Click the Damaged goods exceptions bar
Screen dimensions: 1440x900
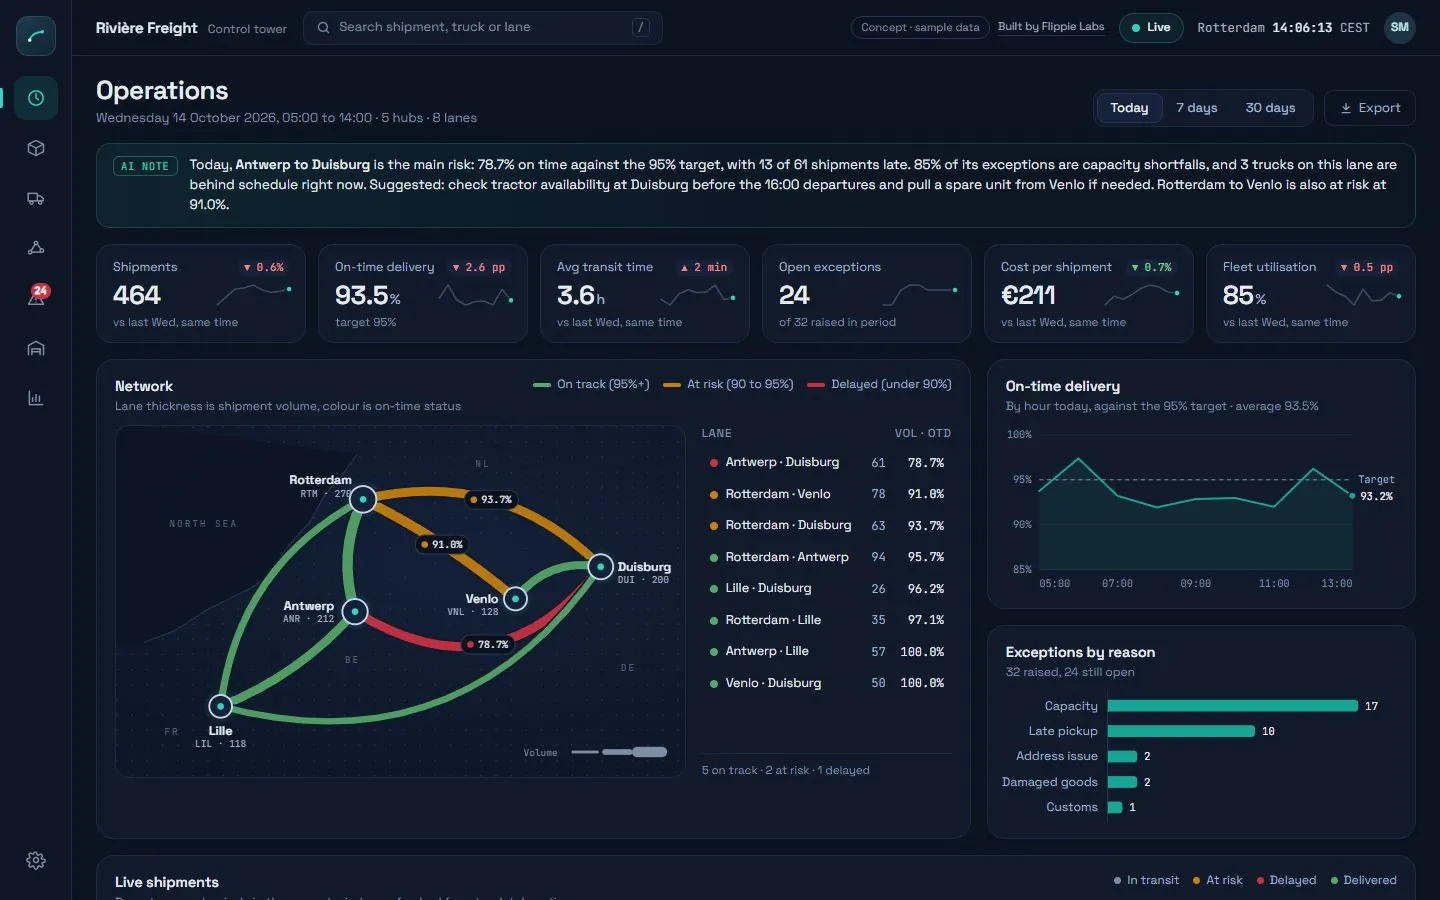click(1122, 782)
